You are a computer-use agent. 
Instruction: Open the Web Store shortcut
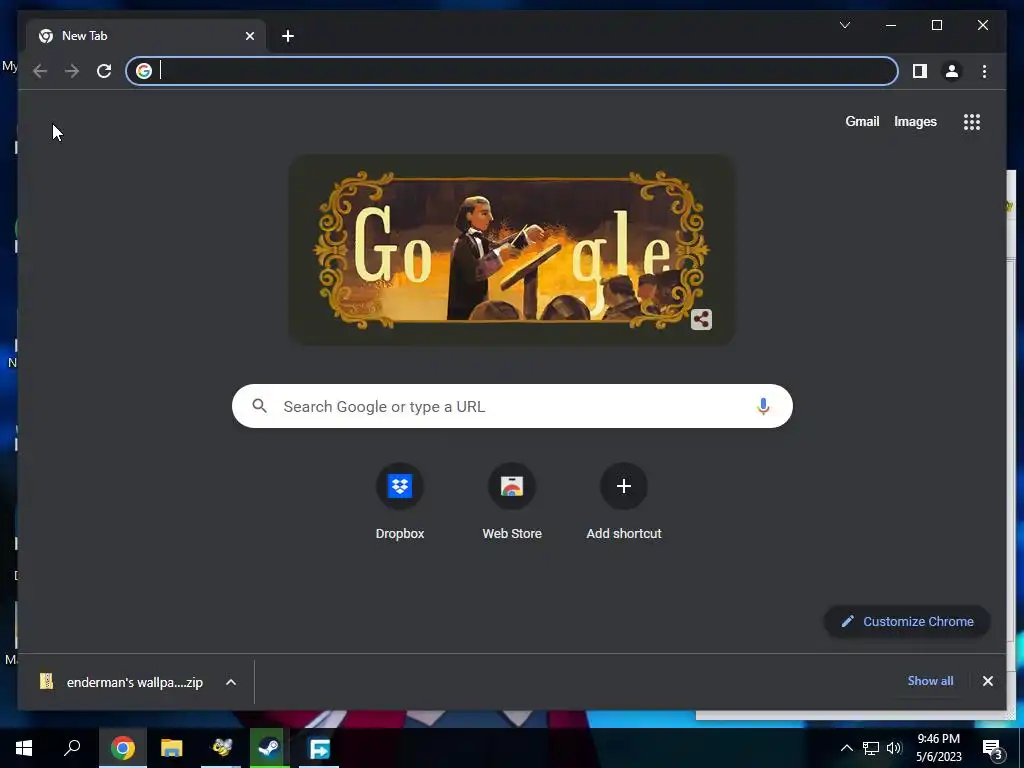pyautogui.click(x=511, y=502)
